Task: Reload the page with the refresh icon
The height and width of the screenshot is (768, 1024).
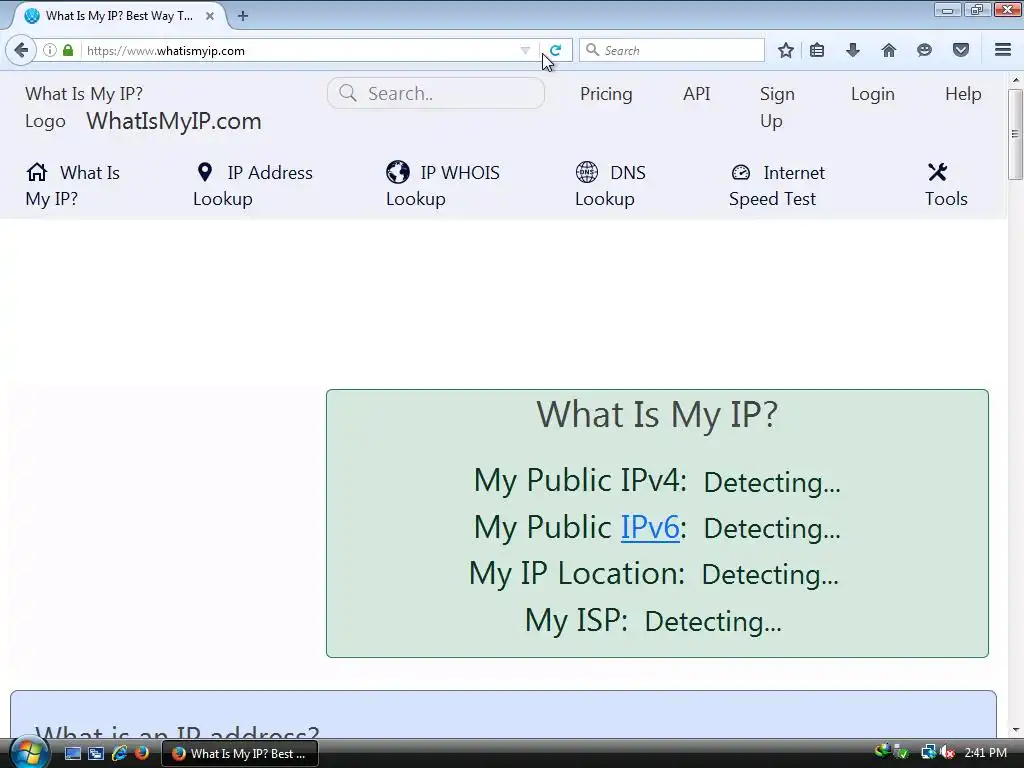Action: pyautogui.click(x=556, y=50)
